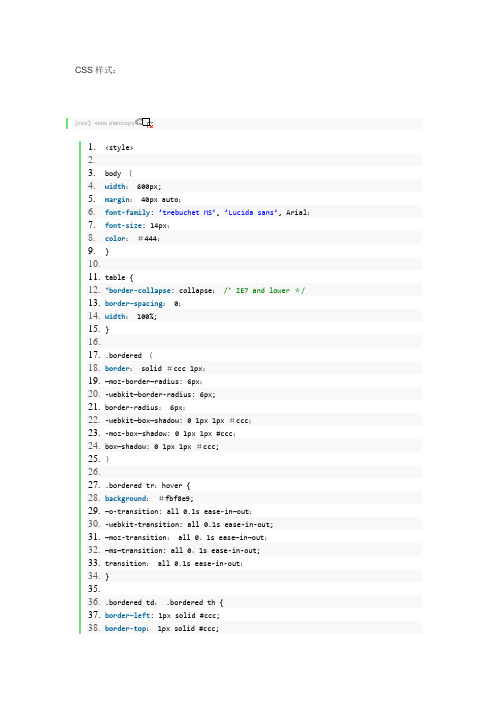Click the 'margin' property on line 5
This screenshot has height=702, width=496.
pos(118,199)
